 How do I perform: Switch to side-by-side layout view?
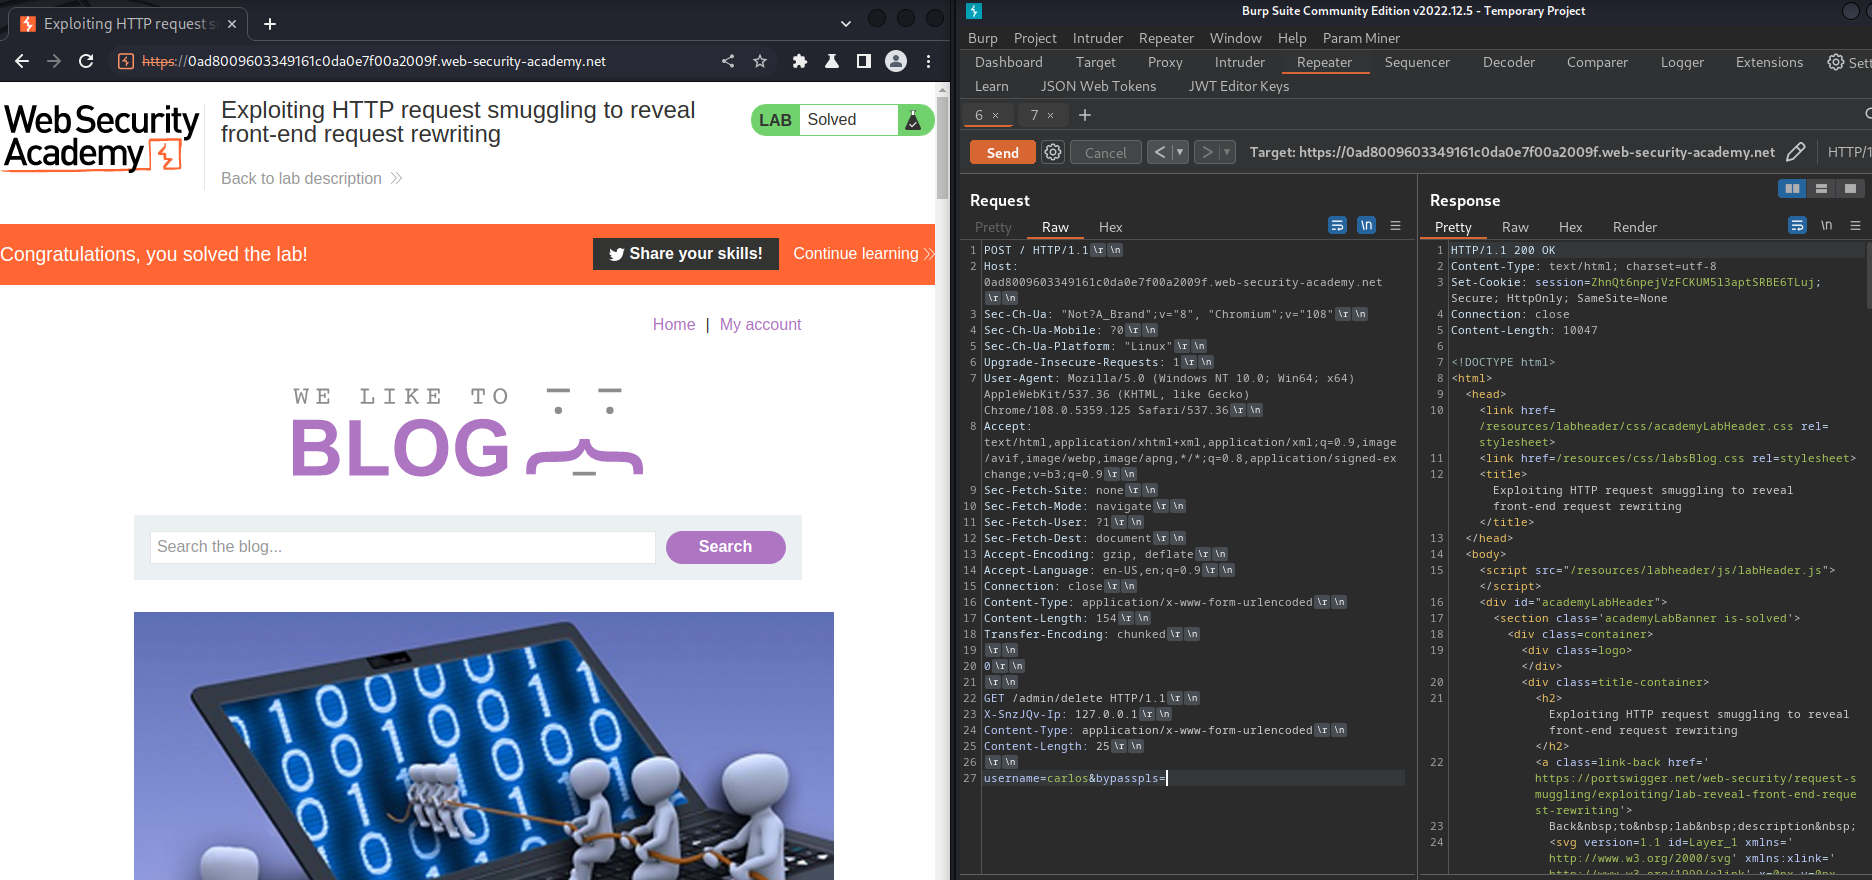pyautogui.click(x=1792, y=188)
